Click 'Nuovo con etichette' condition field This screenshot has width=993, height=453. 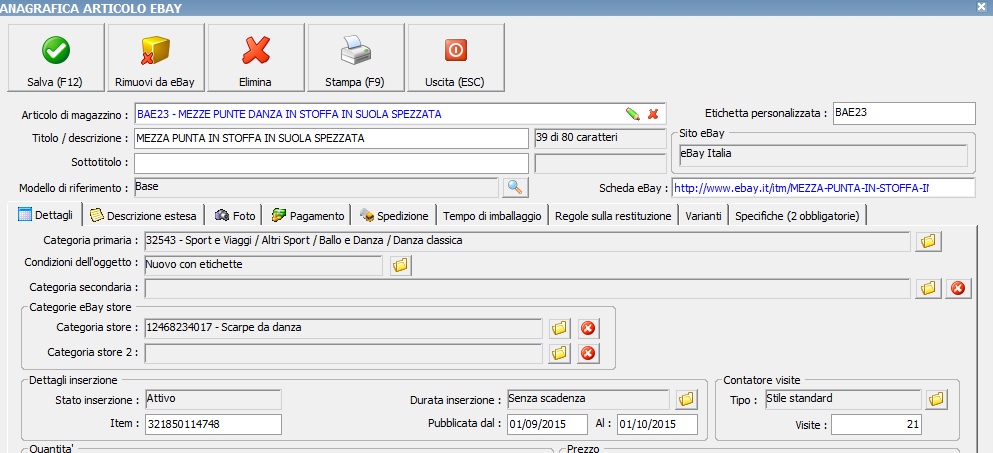click(263, 265)
